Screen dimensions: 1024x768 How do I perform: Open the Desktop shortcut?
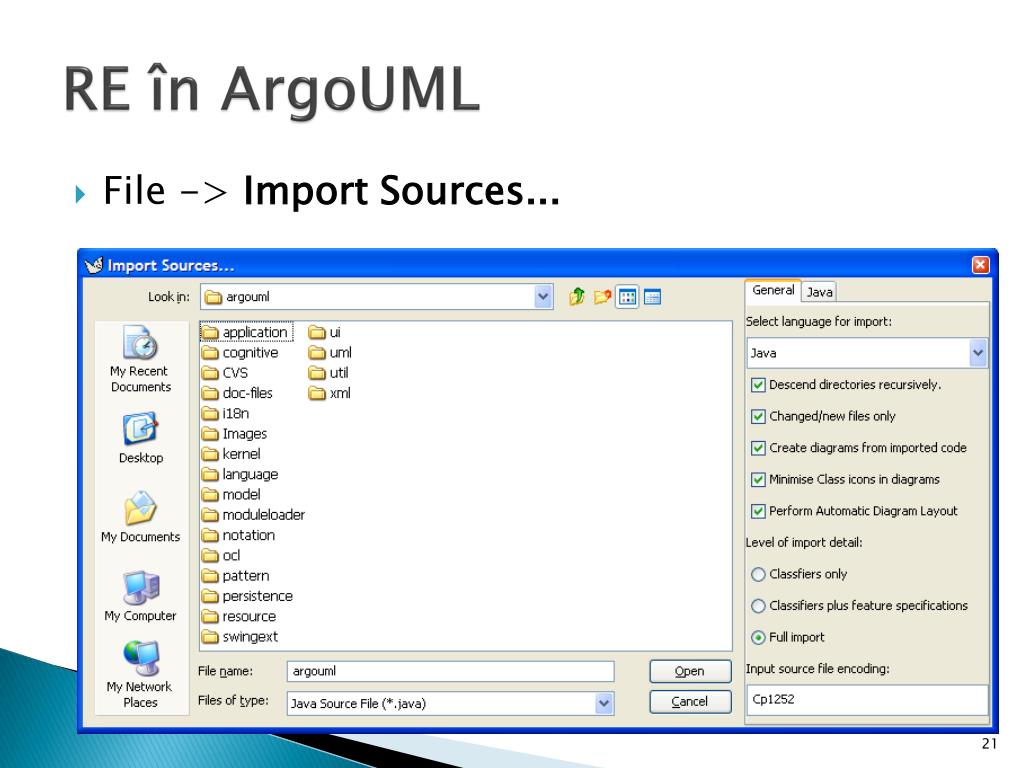(140, 438)
